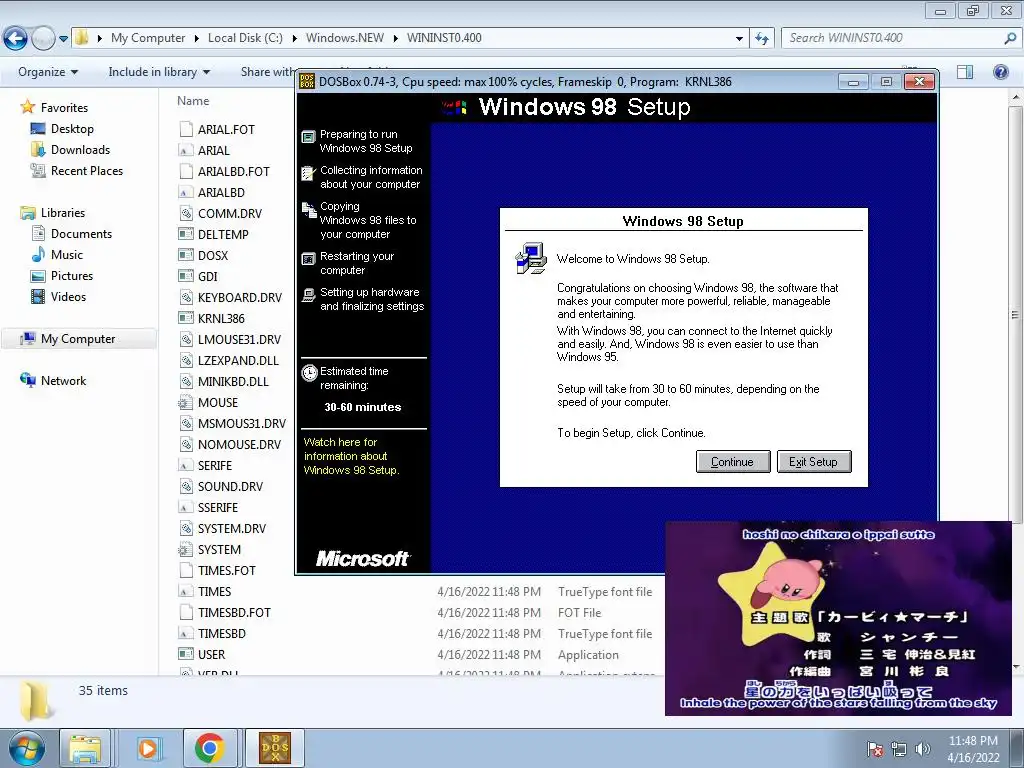Open the media player taskbar icon
The width and height of the screenshot is (1024, 768).
pos(148,748)
